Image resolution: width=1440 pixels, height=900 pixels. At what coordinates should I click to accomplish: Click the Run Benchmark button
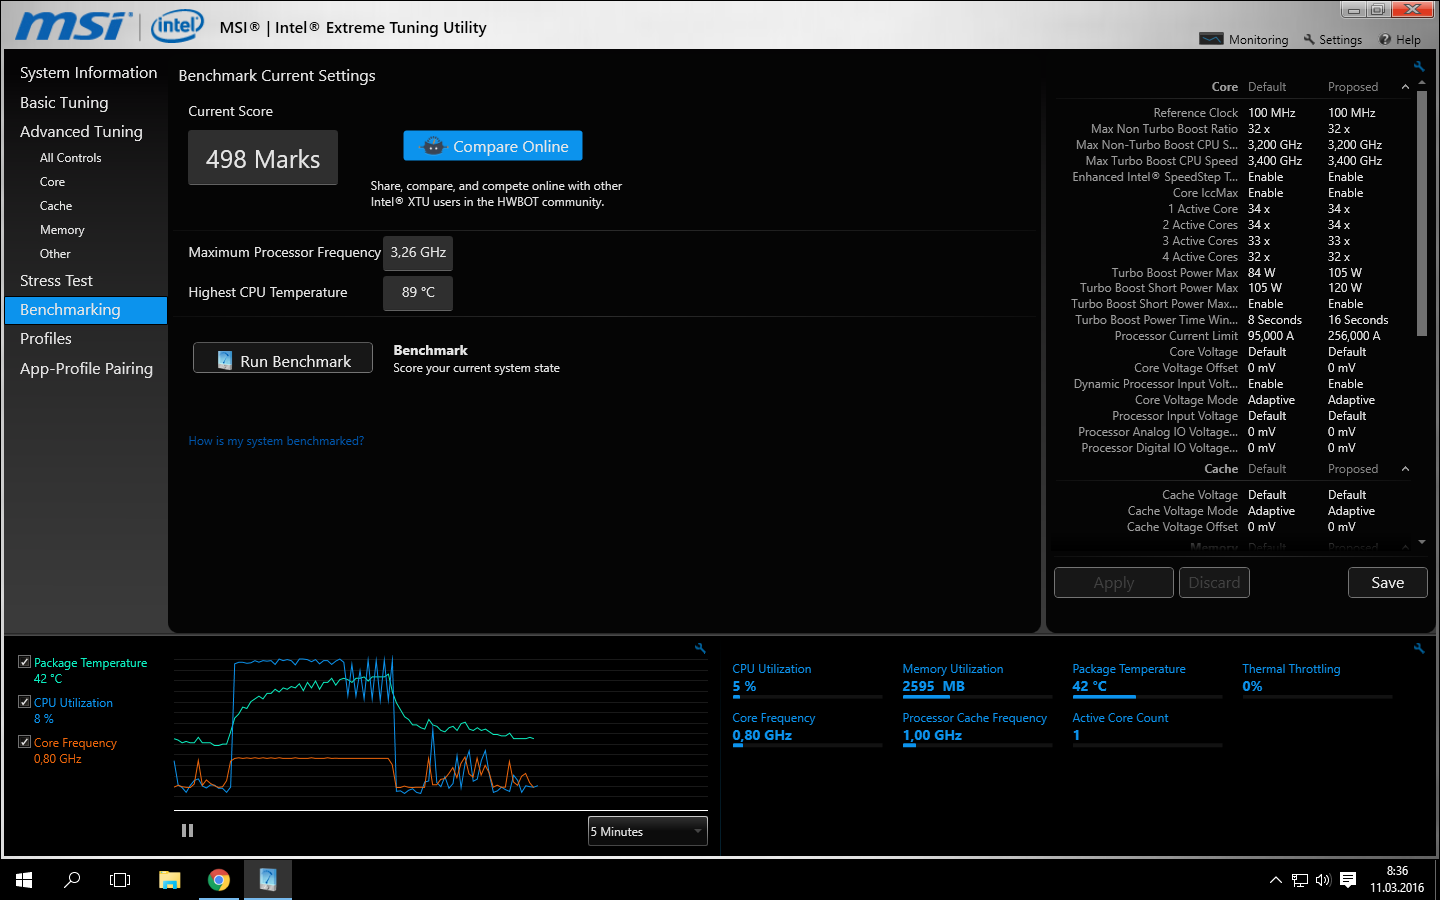click(283, 361)
